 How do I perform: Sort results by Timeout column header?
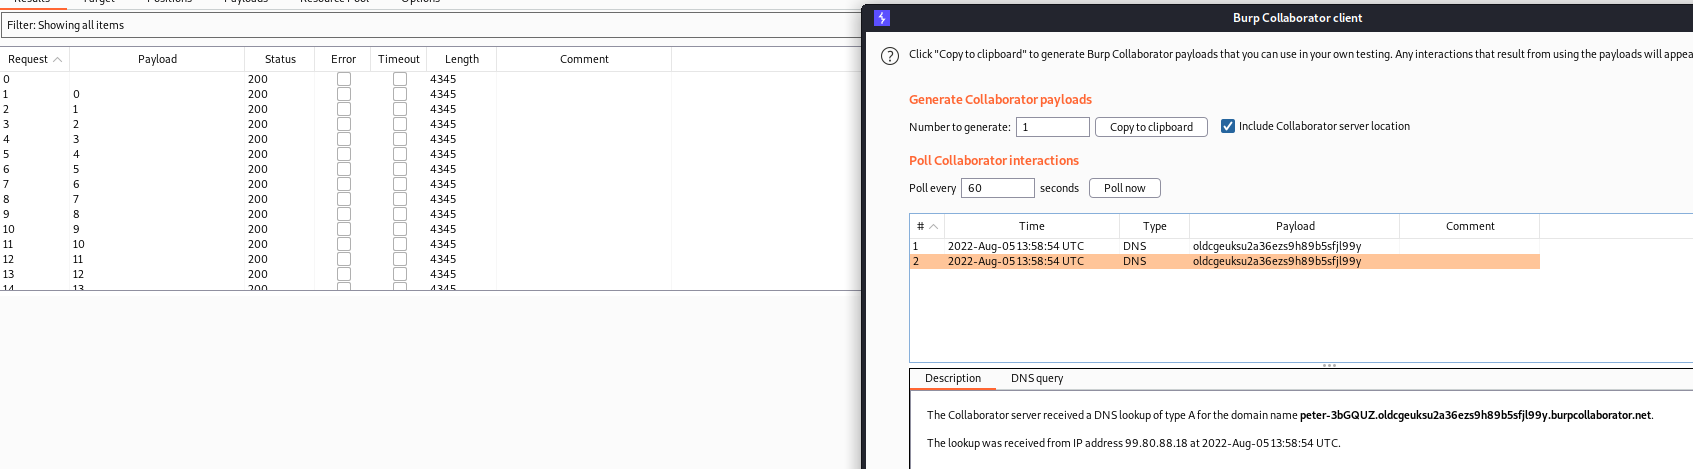[x=399, y=59]
